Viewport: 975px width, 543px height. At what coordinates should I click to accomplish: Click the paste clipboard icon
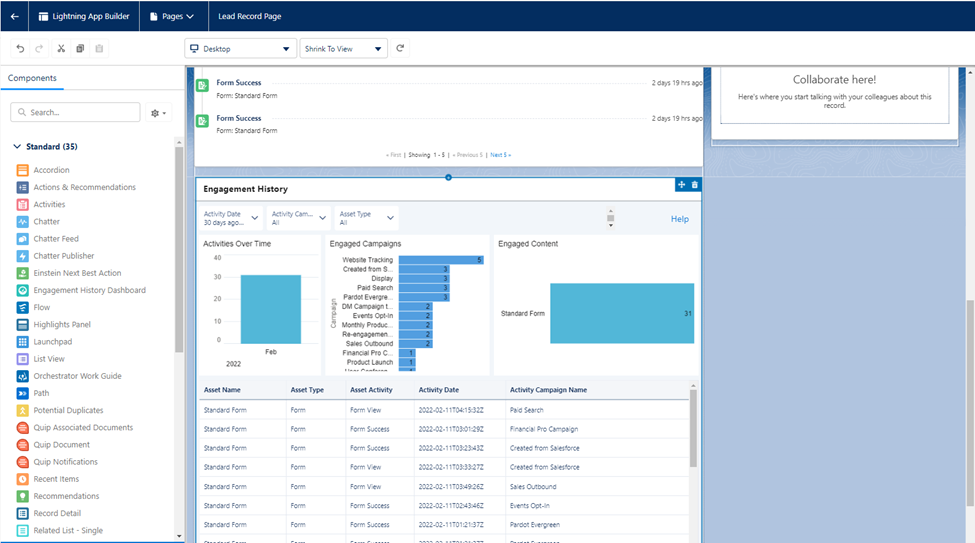pyautogui.click(x=99, y=49)
